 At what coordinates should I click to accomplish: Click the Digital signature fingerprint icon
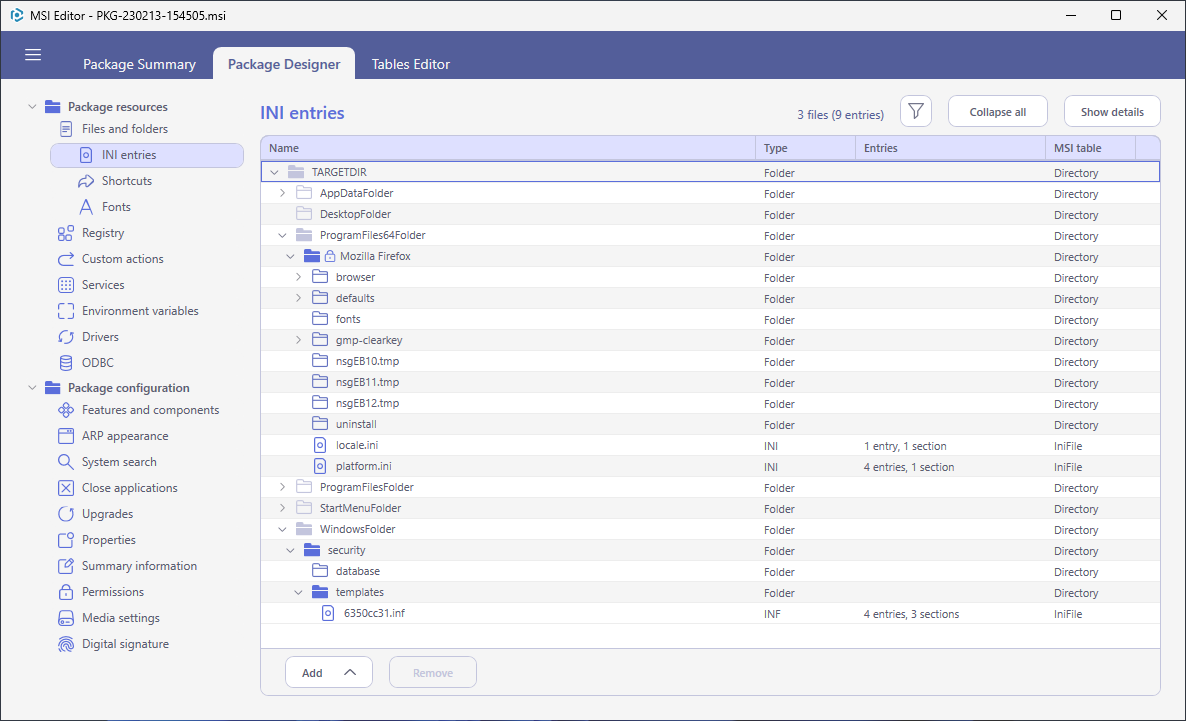pyautogui.click(x=66, y=644)
